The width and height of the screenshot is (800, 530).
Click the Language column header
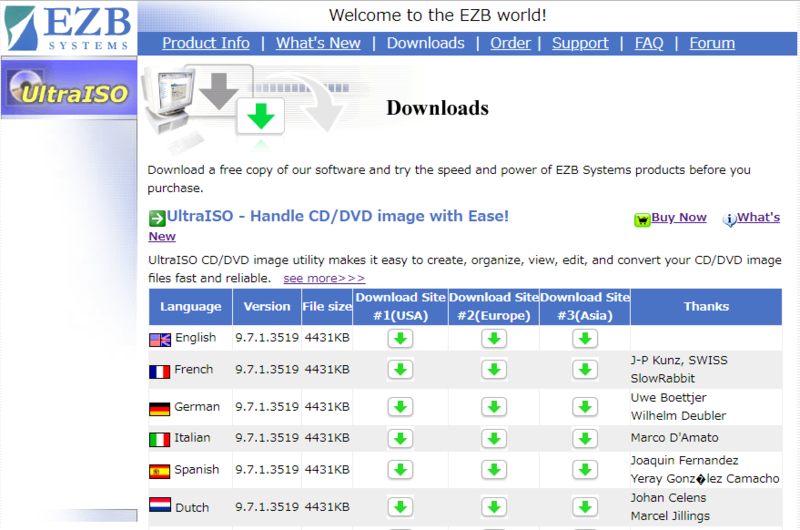click(190, 307)
